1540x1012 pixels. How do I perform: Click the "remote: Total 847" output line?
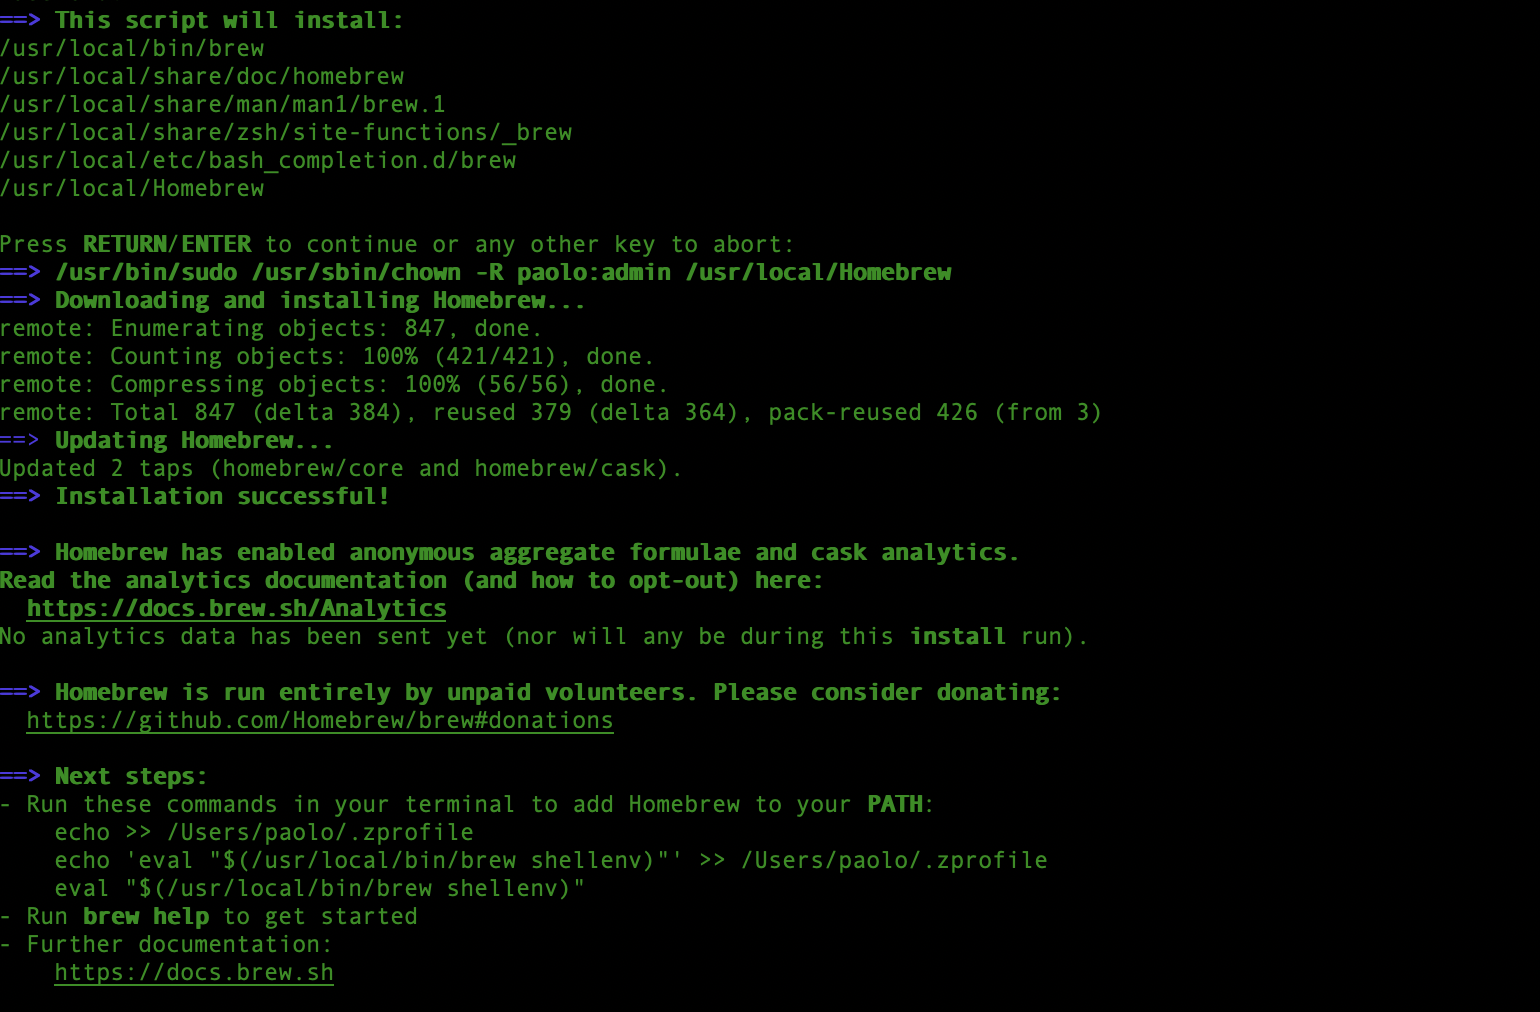point(550,412)
